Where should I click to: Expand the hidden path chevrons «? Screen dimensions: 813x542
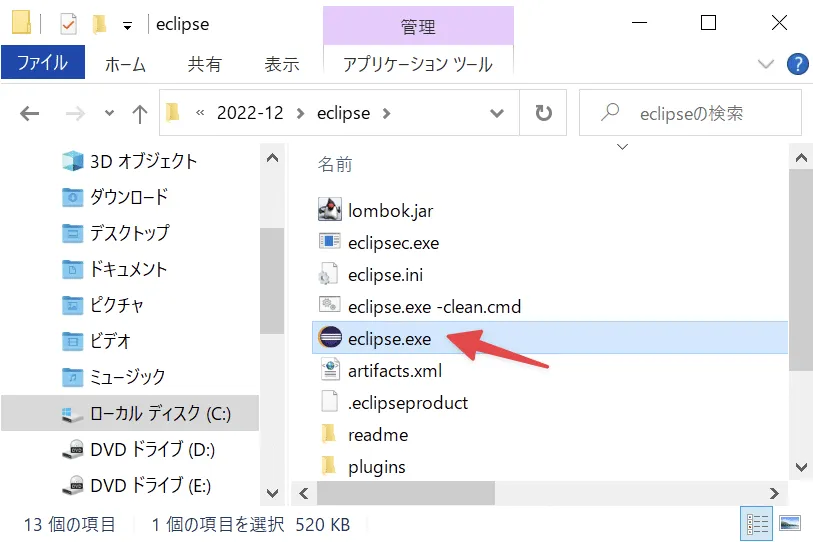pos(200,113)
